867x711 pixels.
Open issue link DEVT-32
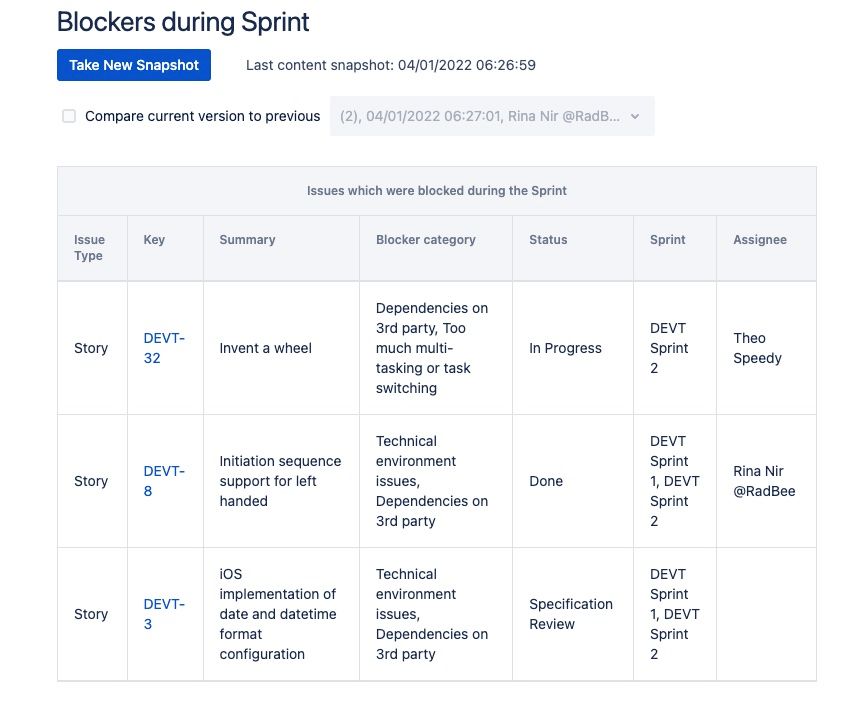click(x=164, y=348)
